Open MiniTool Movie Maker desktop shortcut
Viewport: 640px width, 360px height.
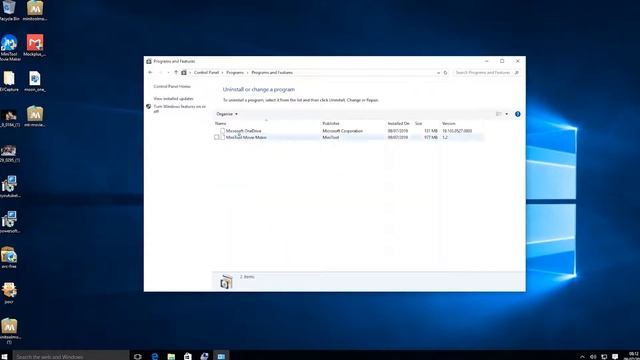(9, 48)
